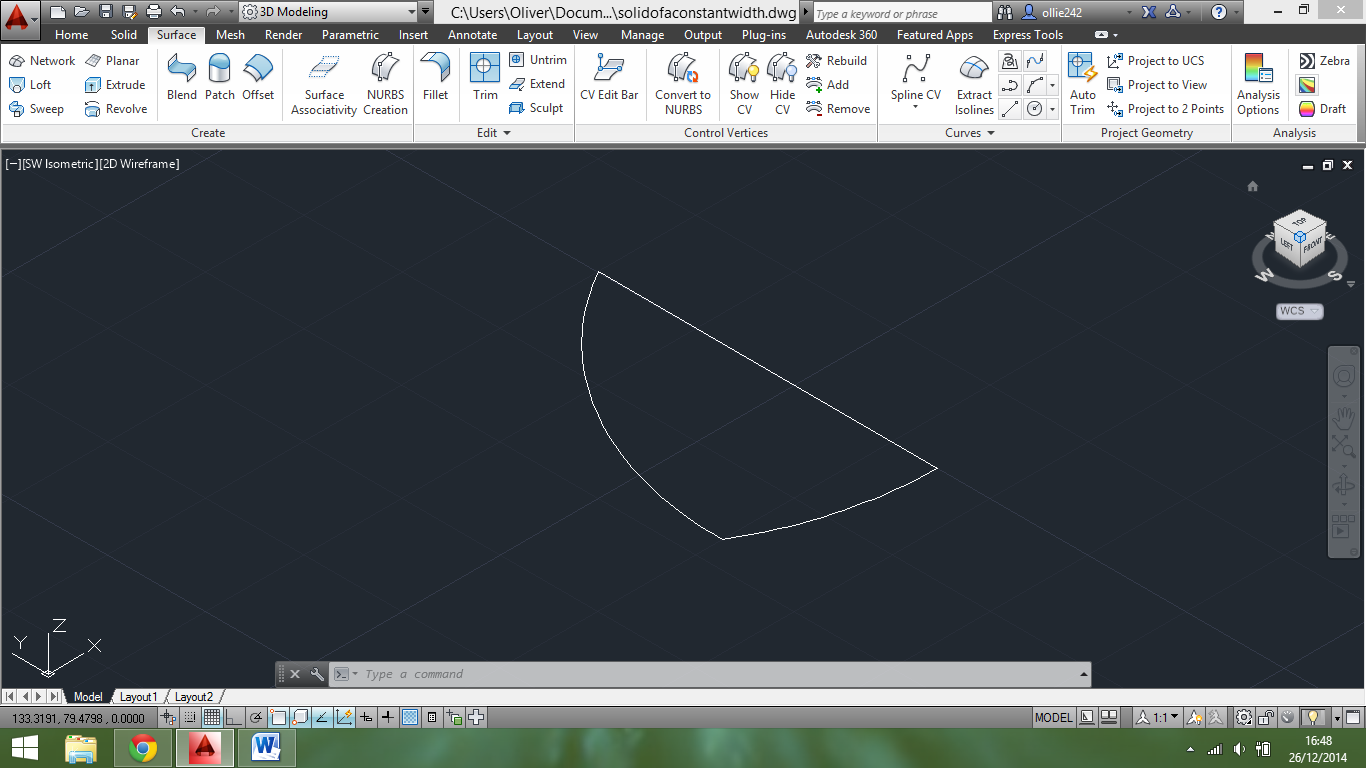Rebuild the control vertices
The image size is (1366, 768).
pyautogui.click(x=837, y=61)
